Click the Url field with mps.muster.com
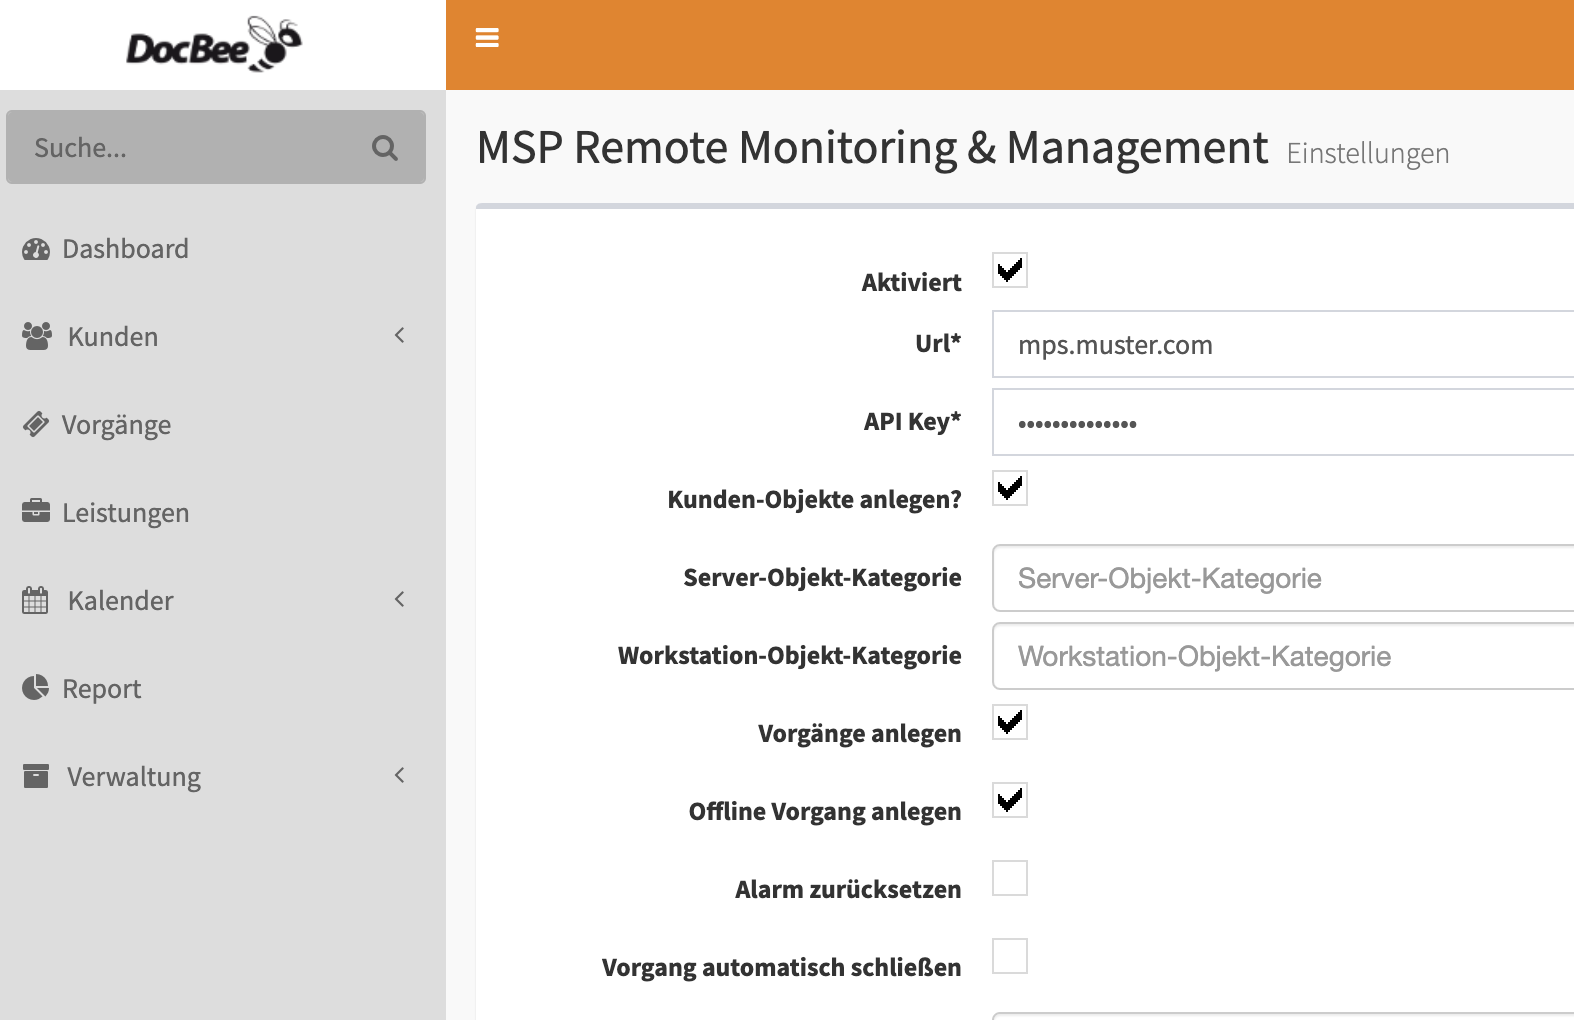Image resolution: width=1574 pixels, height=1020 pixels. pos(1283,344)
